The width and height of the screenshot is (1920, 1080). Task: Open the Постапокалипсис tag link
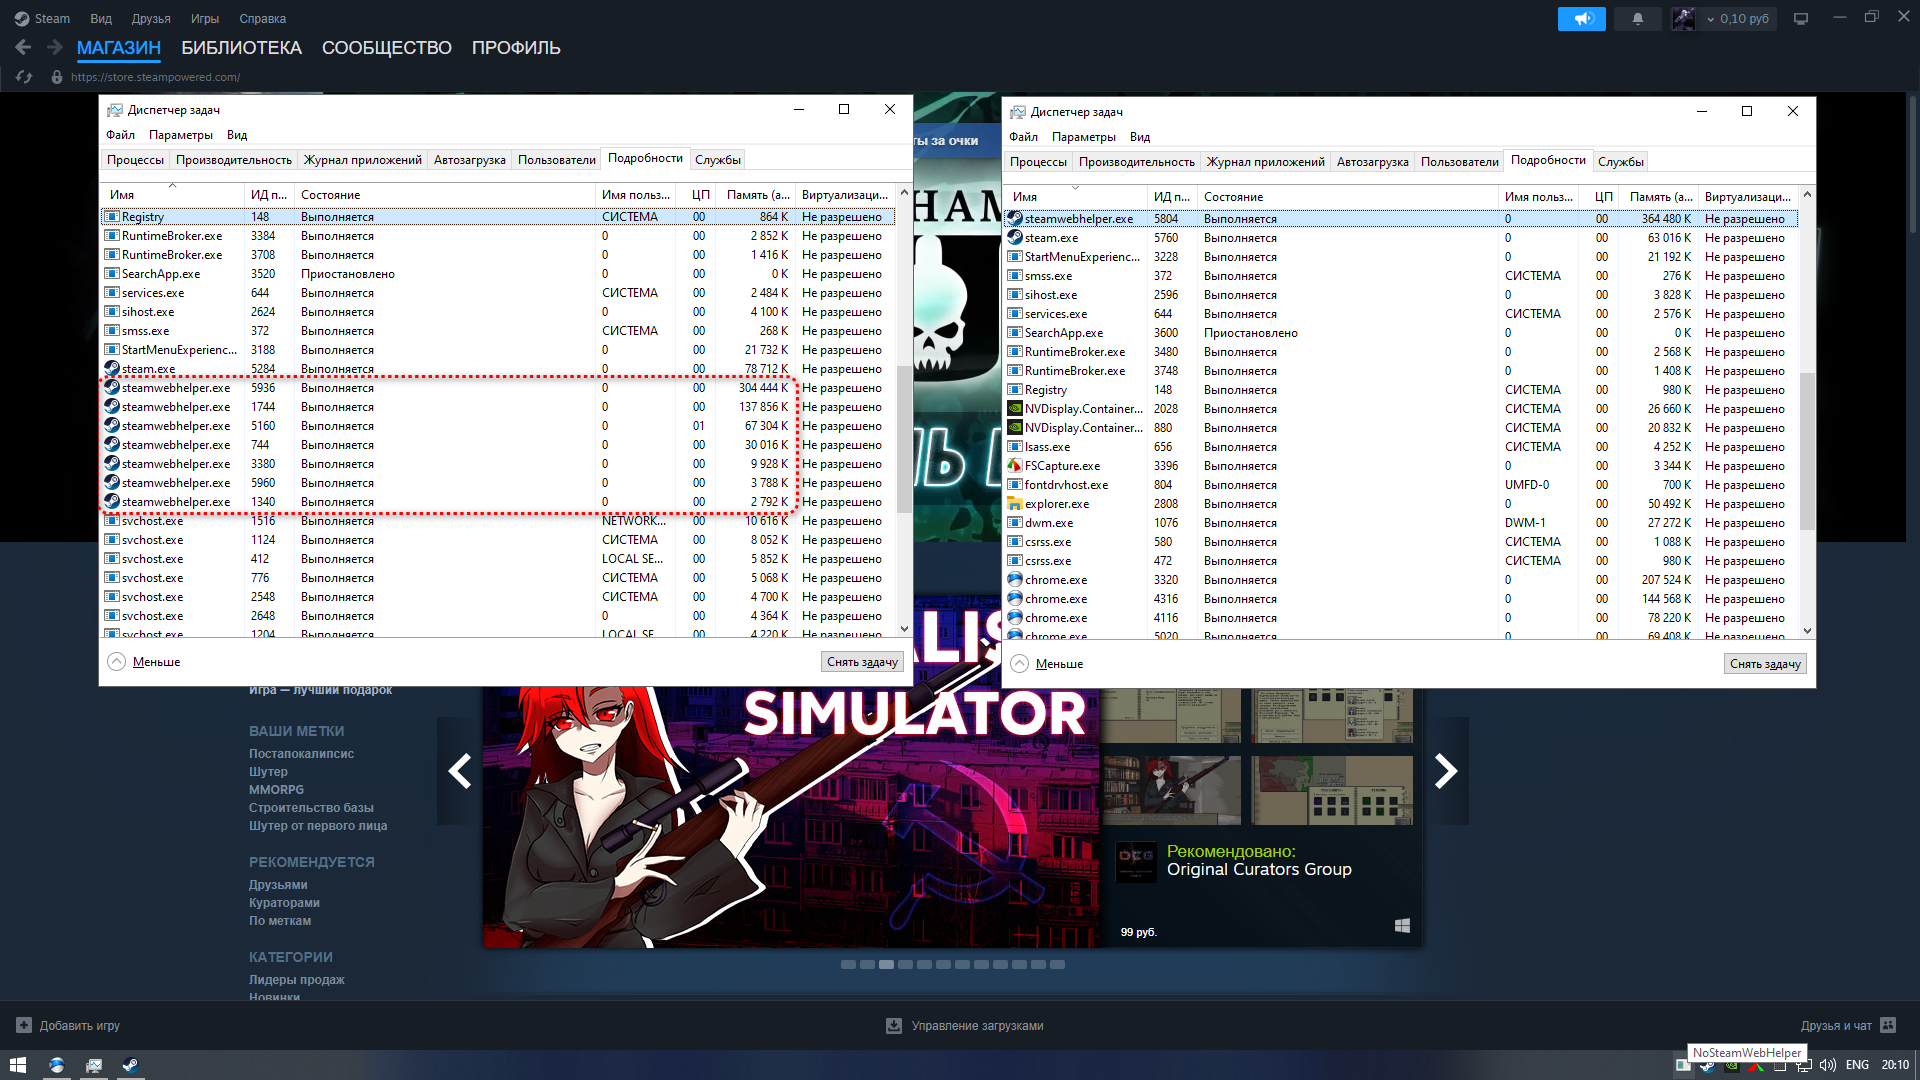[301, 754]
